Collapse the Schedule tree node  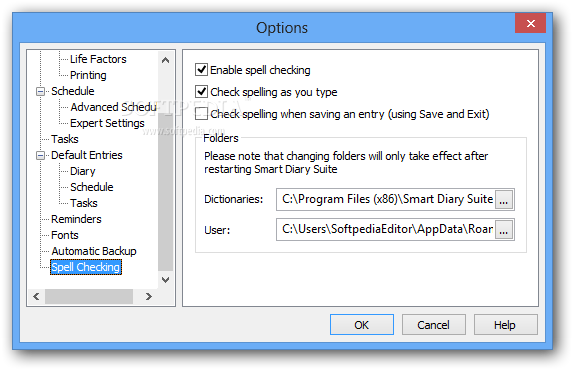[x=40, y=91]
